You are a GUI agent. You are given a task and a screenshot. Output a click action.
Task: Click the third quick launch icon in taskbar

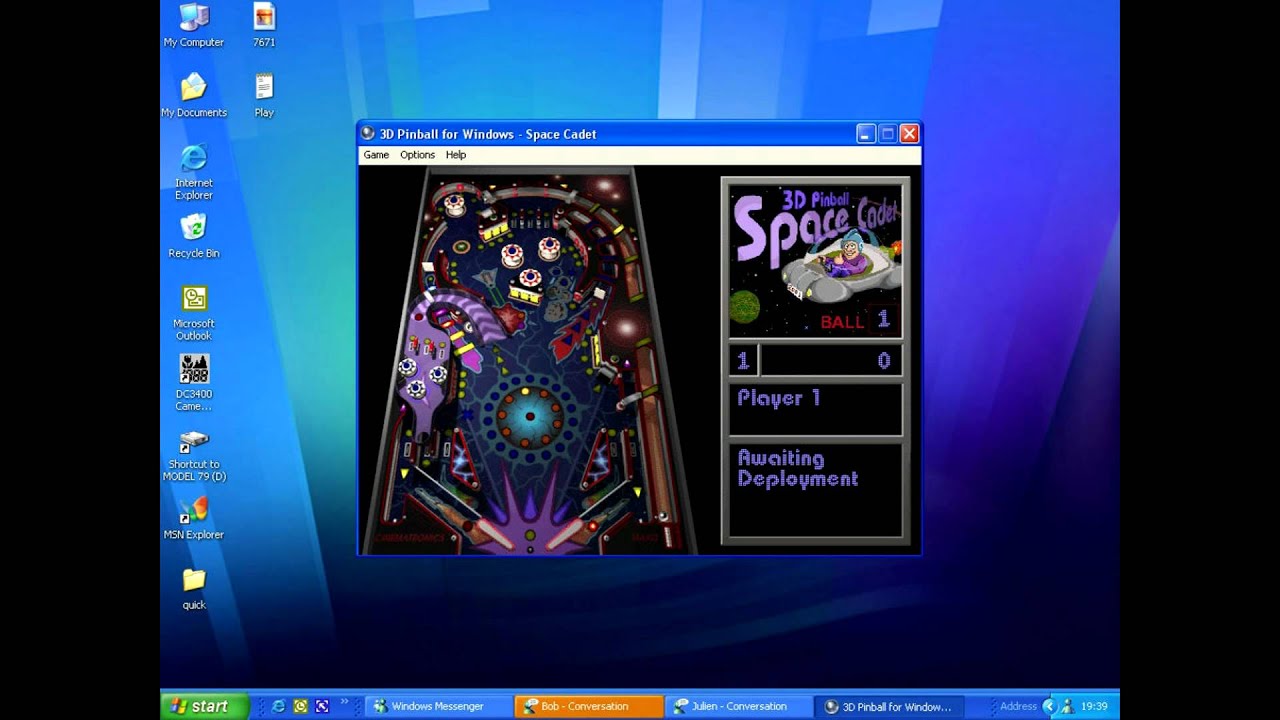tap(322, 706)
